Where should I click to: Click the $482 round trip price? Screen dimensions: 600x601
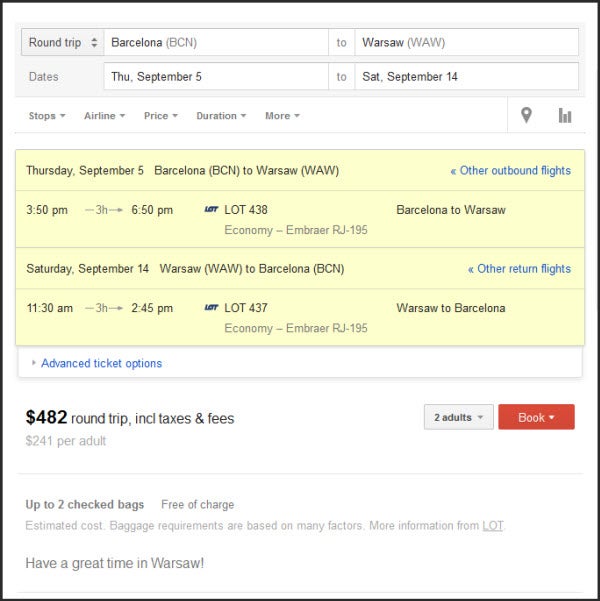pyautogui.click(x=46, y=417)
